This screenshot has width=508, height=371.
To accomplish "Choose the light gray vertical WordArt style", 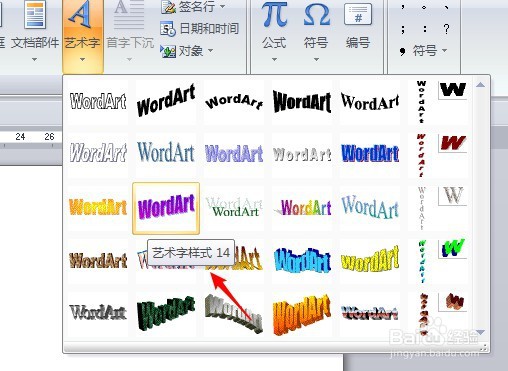I will point(438,208).
